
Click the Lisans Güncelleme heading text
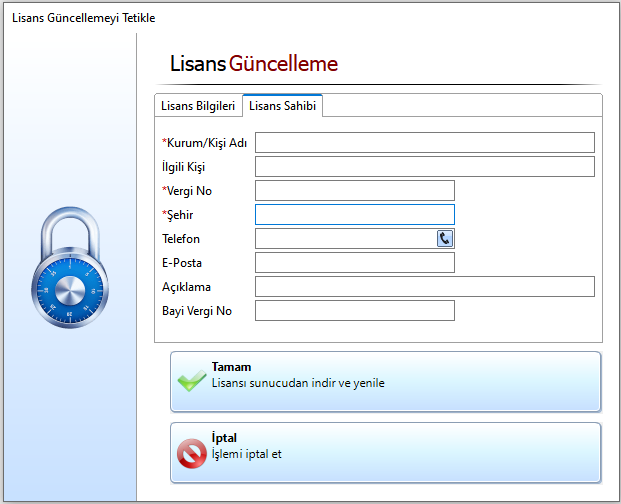(254, 64)
